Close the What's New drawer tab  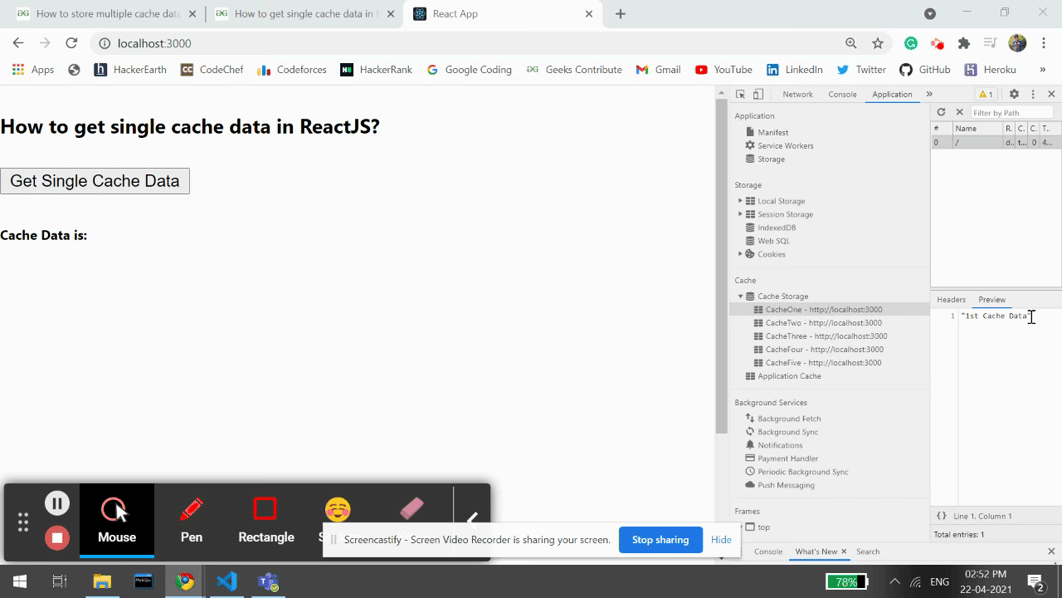pyautogui.click(x=844, y=551)
